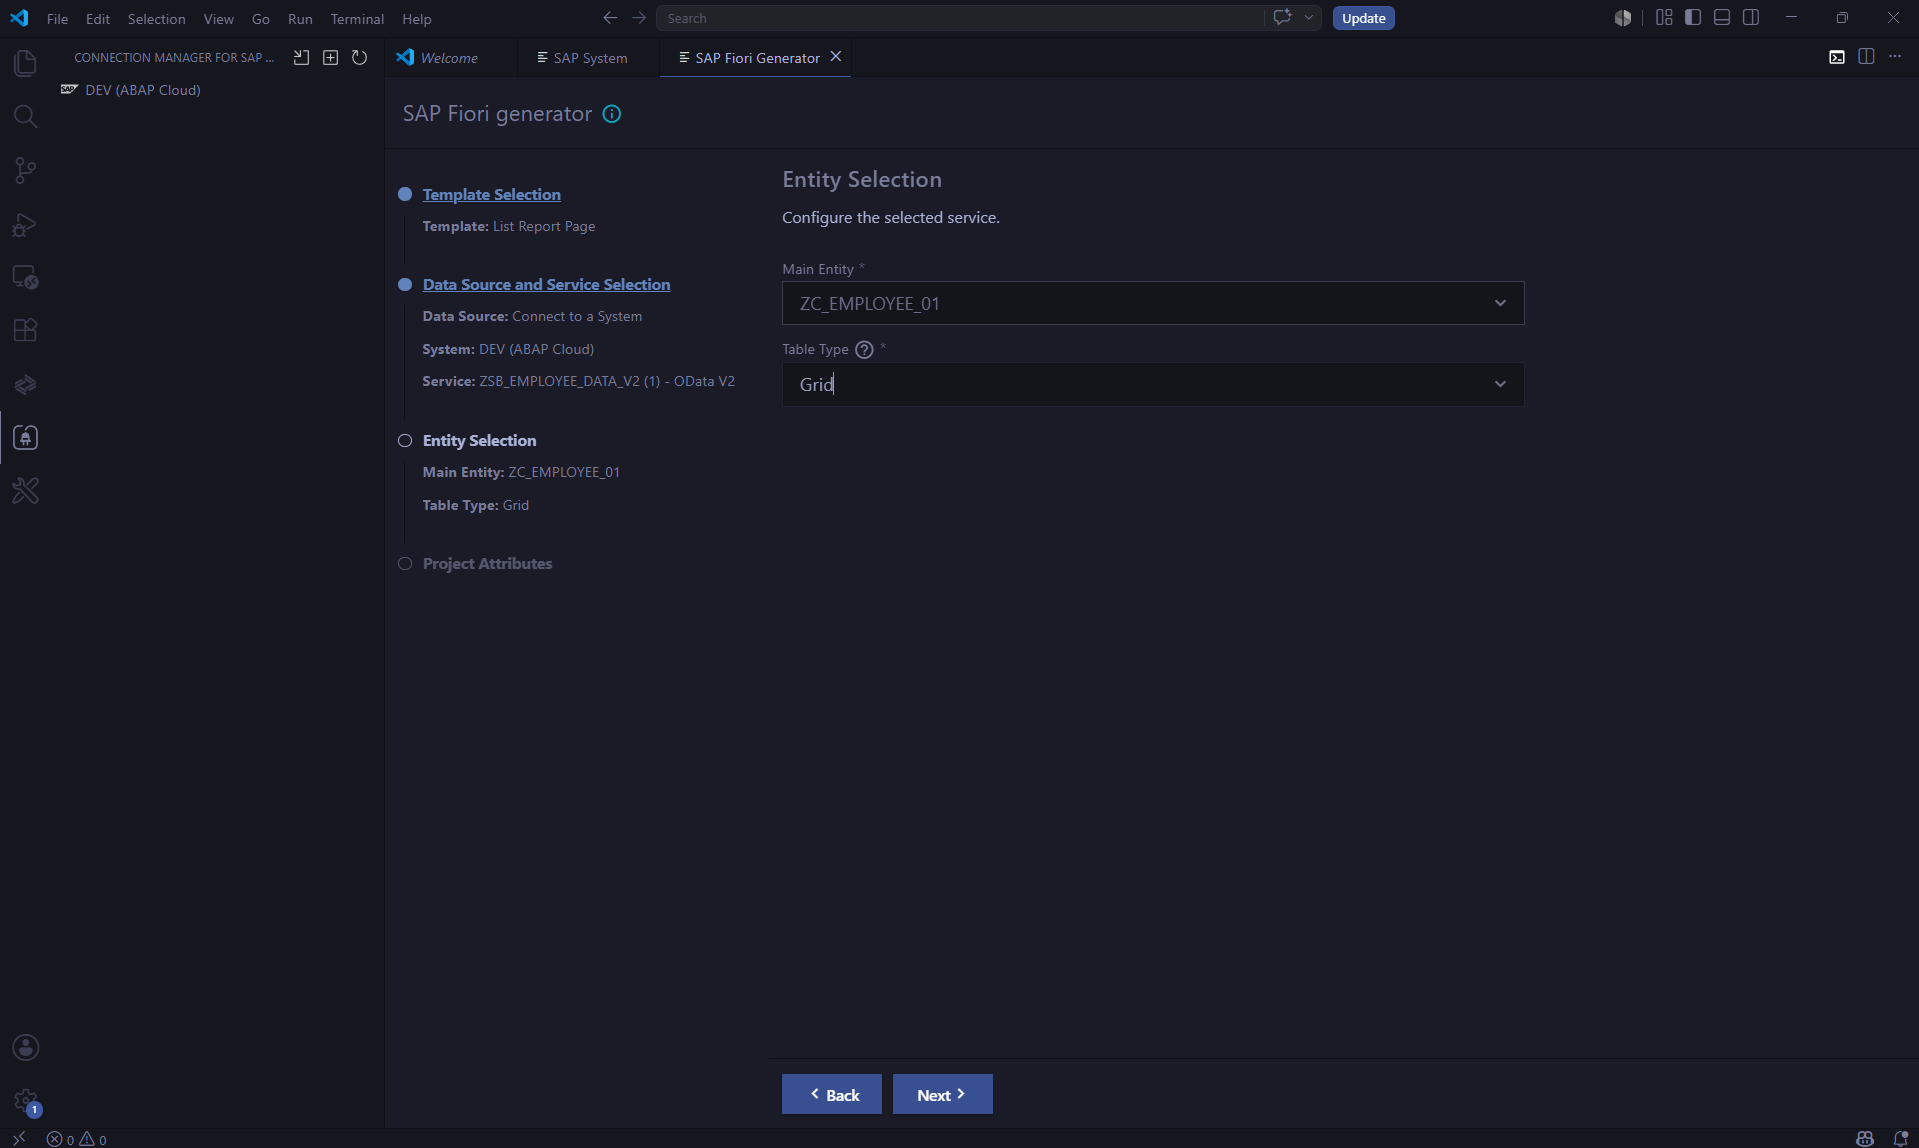Viewport: 1919px width, 1148px height.
Task: Open the Main Entity dropdown arrow
Action: (1500, 303)
